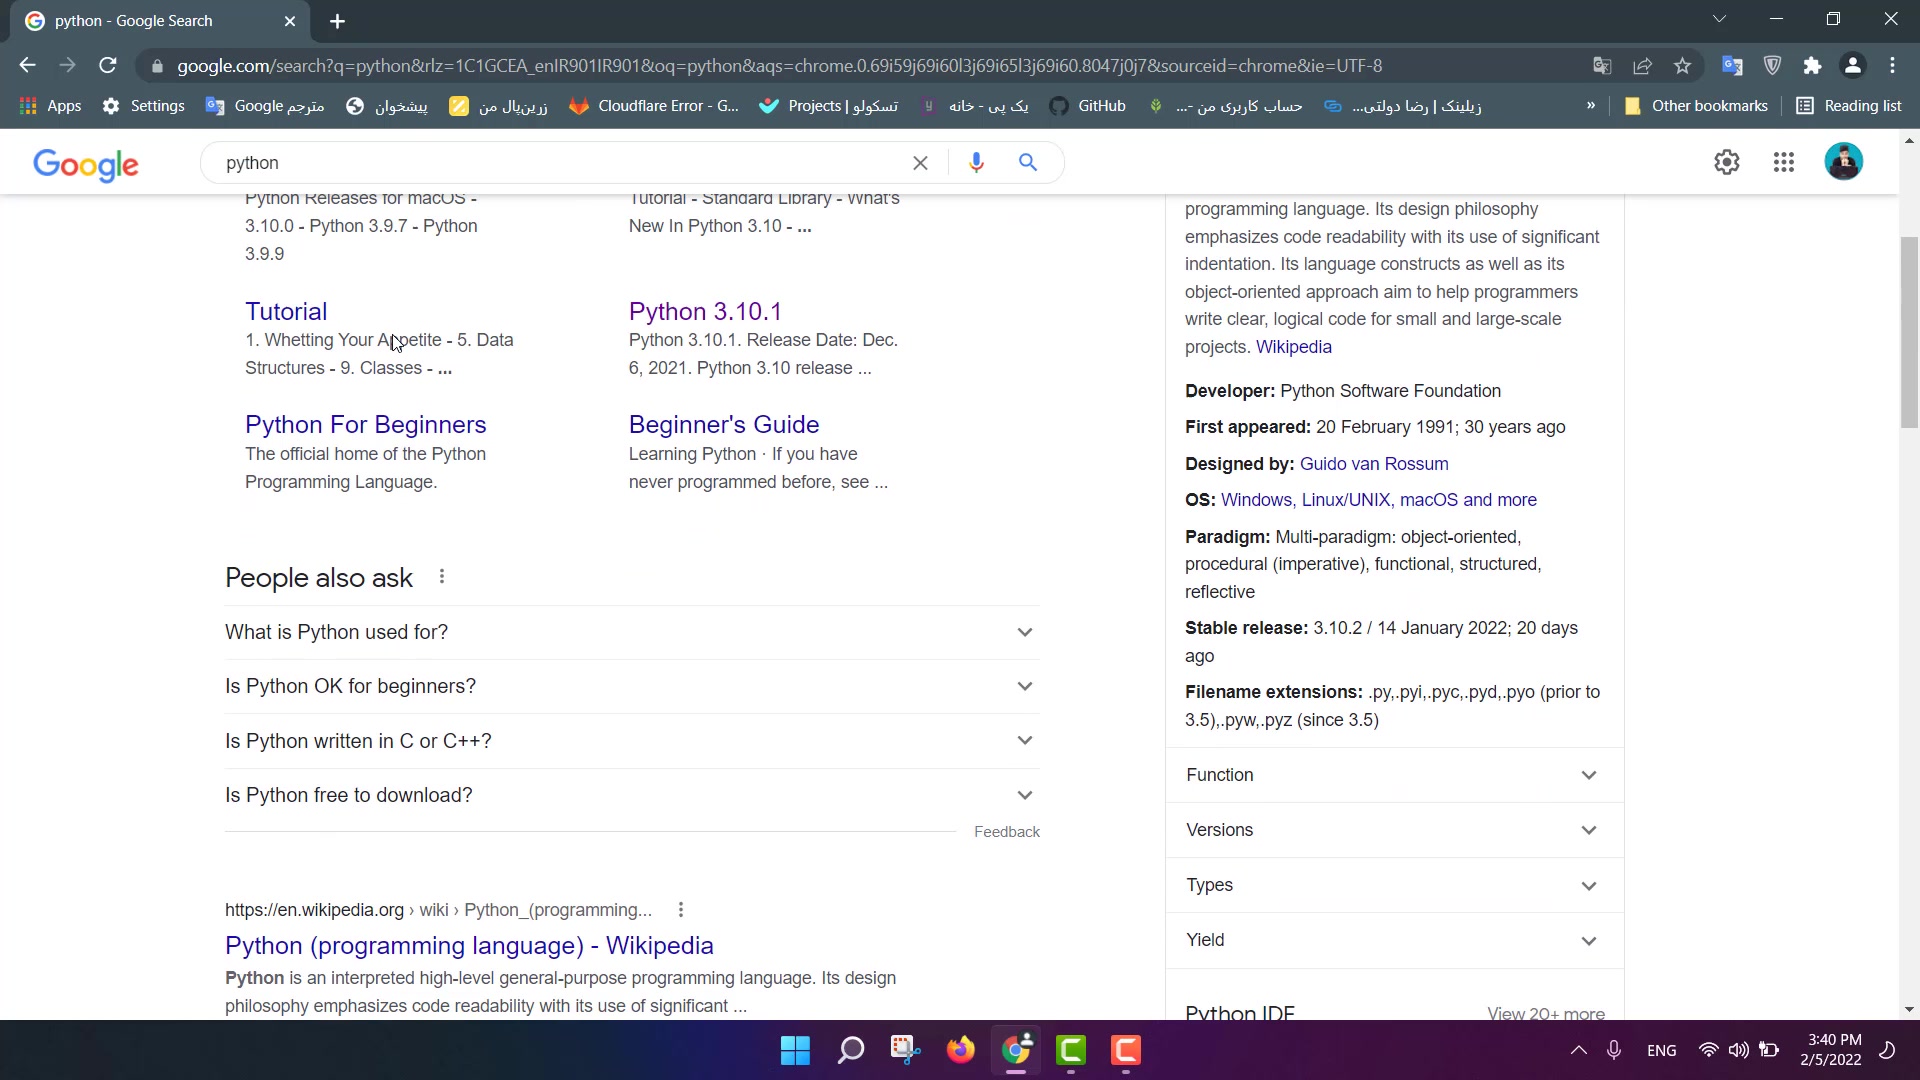Open a new Chrome tab

(x=337, y=21)
